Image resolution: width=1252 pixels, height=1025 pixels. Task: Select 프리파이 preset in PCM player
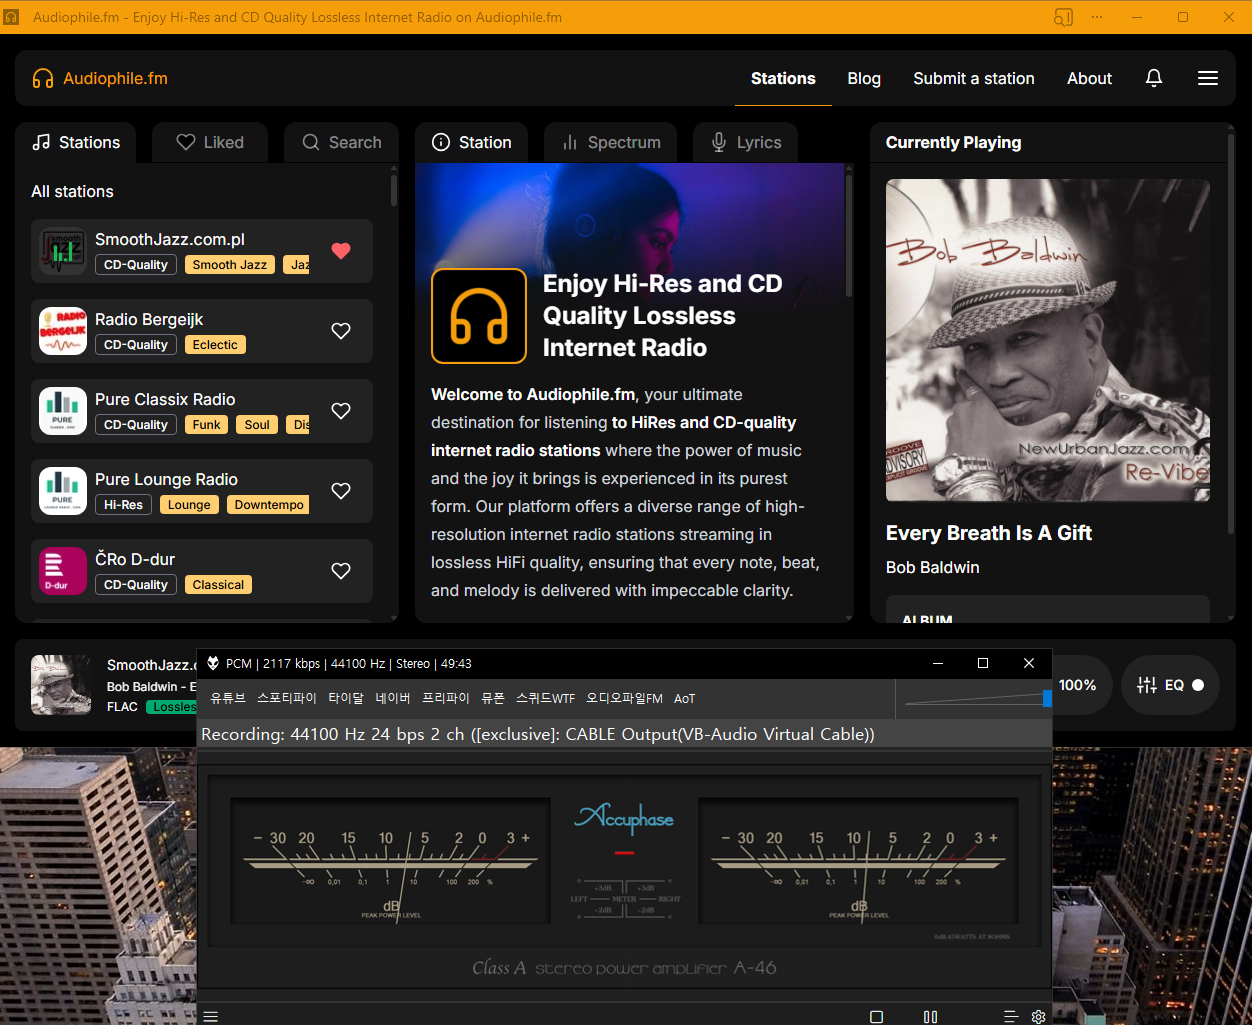[446, 698]
